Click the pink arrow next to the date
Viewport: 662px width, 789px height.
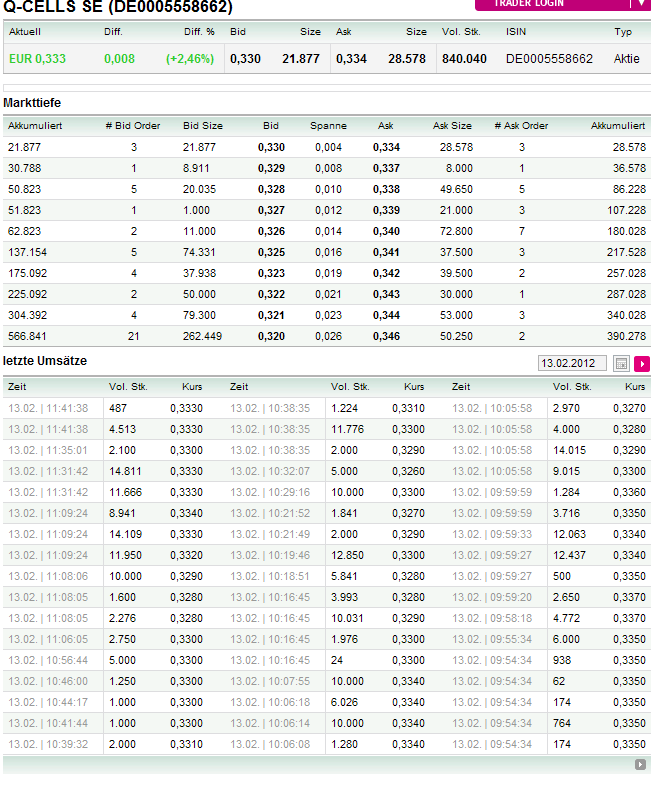point(642,364)
